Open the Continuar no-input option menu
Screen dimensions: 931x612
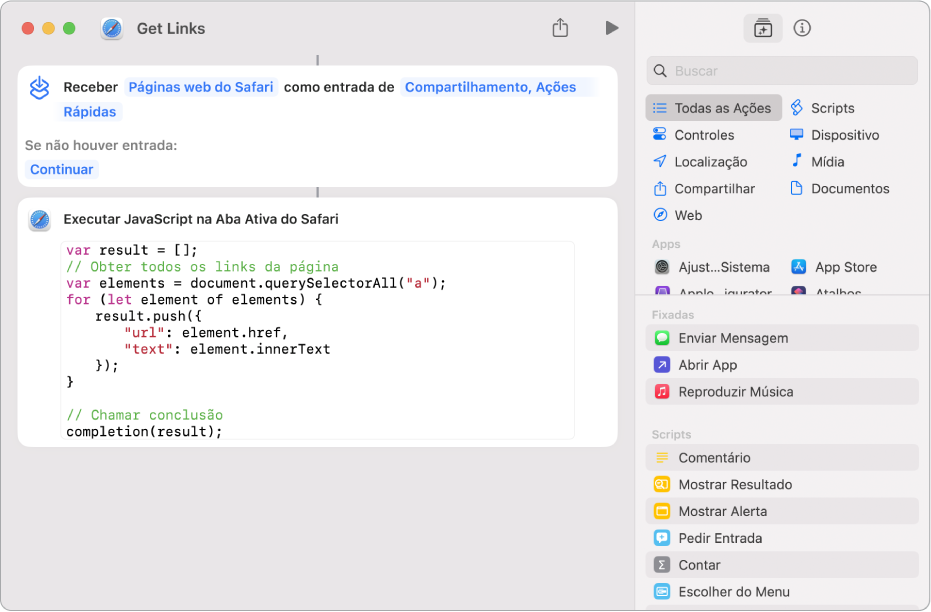(x=62, y=169)
